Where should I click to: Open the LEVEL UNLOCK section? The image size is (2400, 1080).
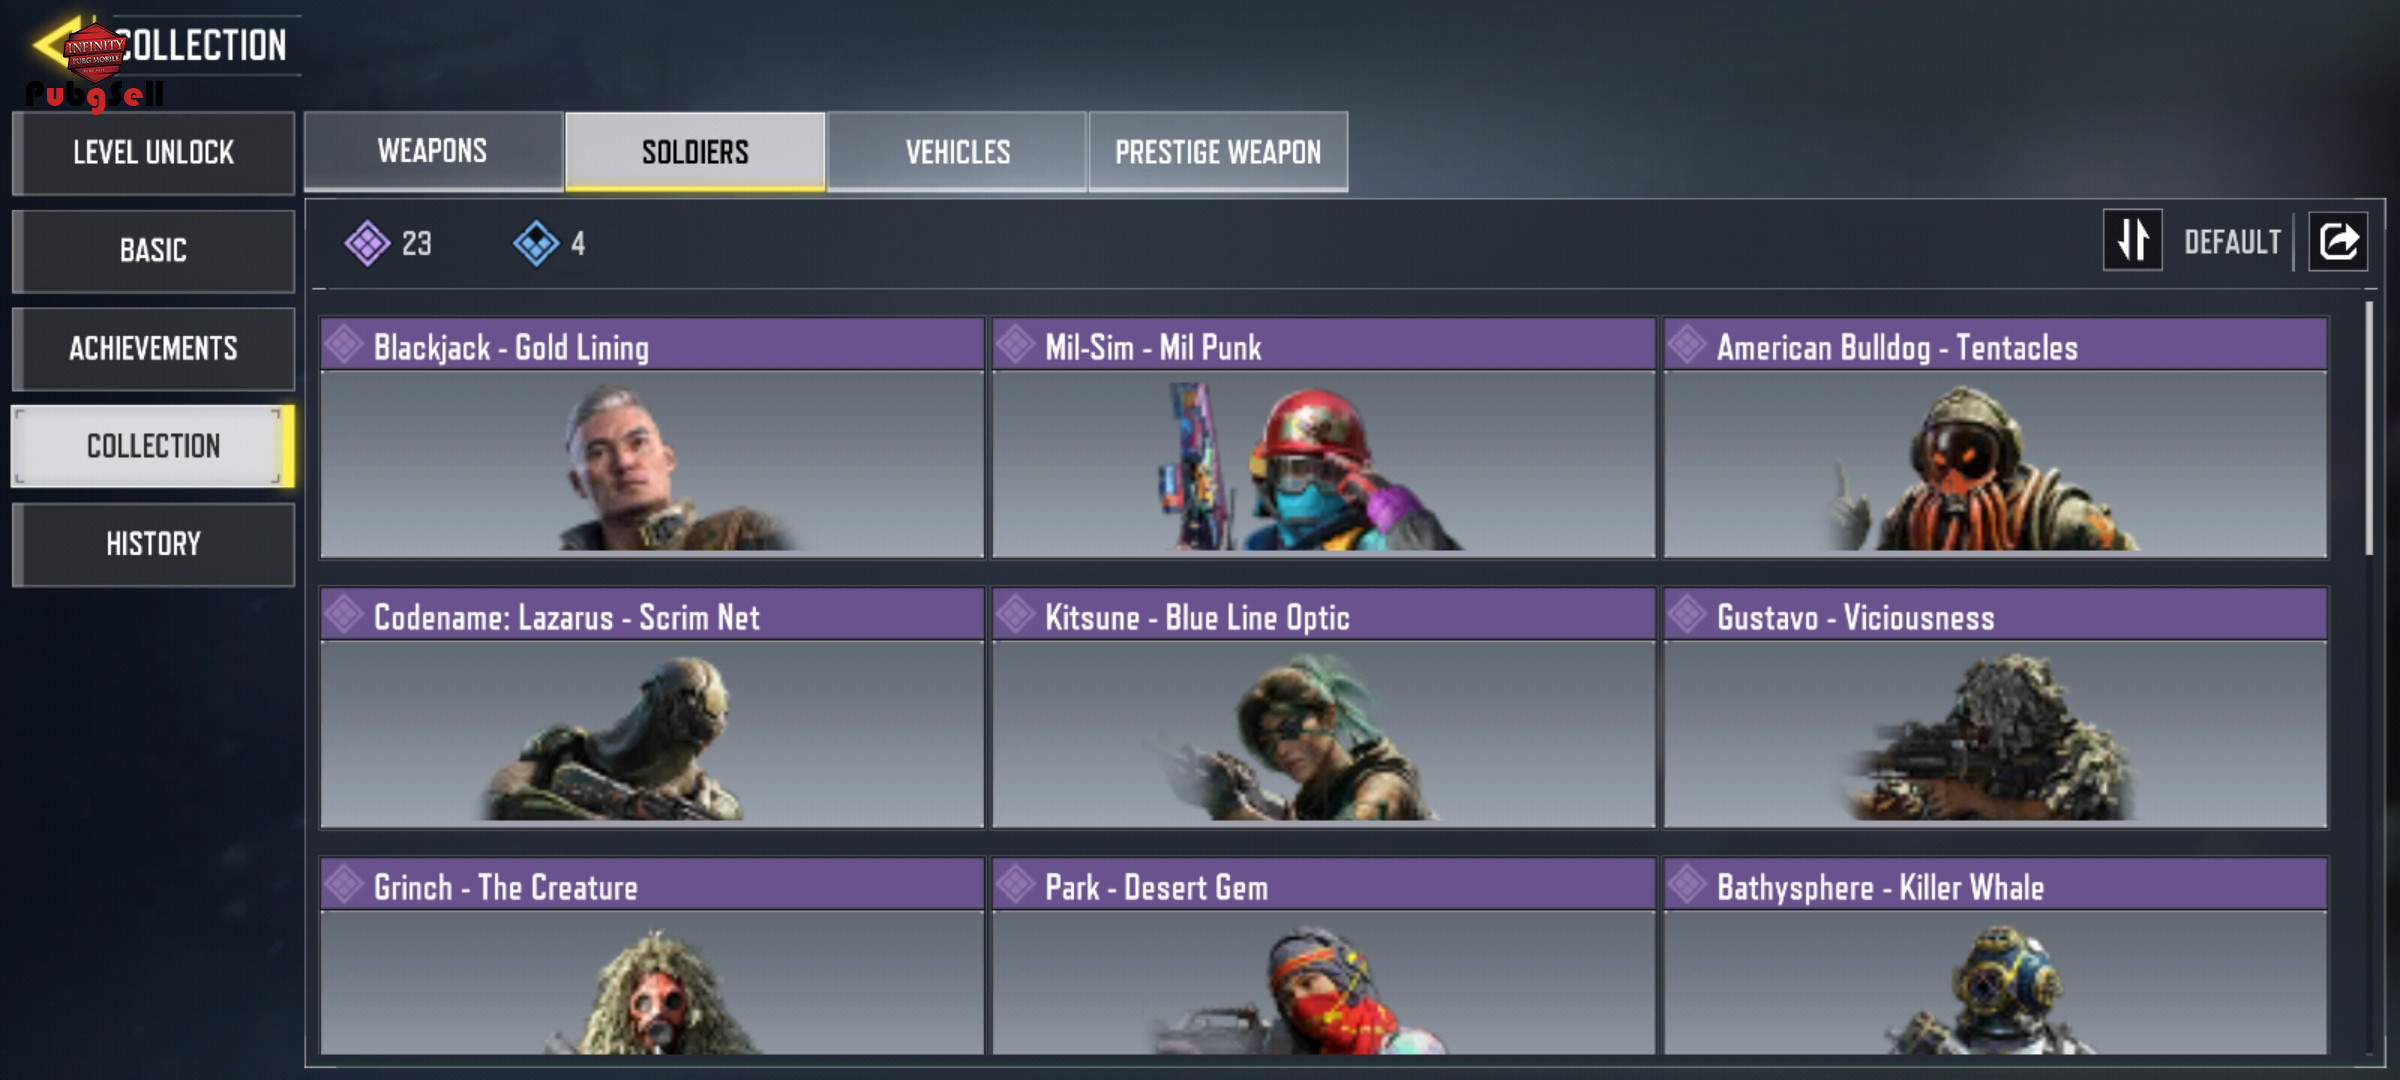pyautogui.click(x=153, y=153)
